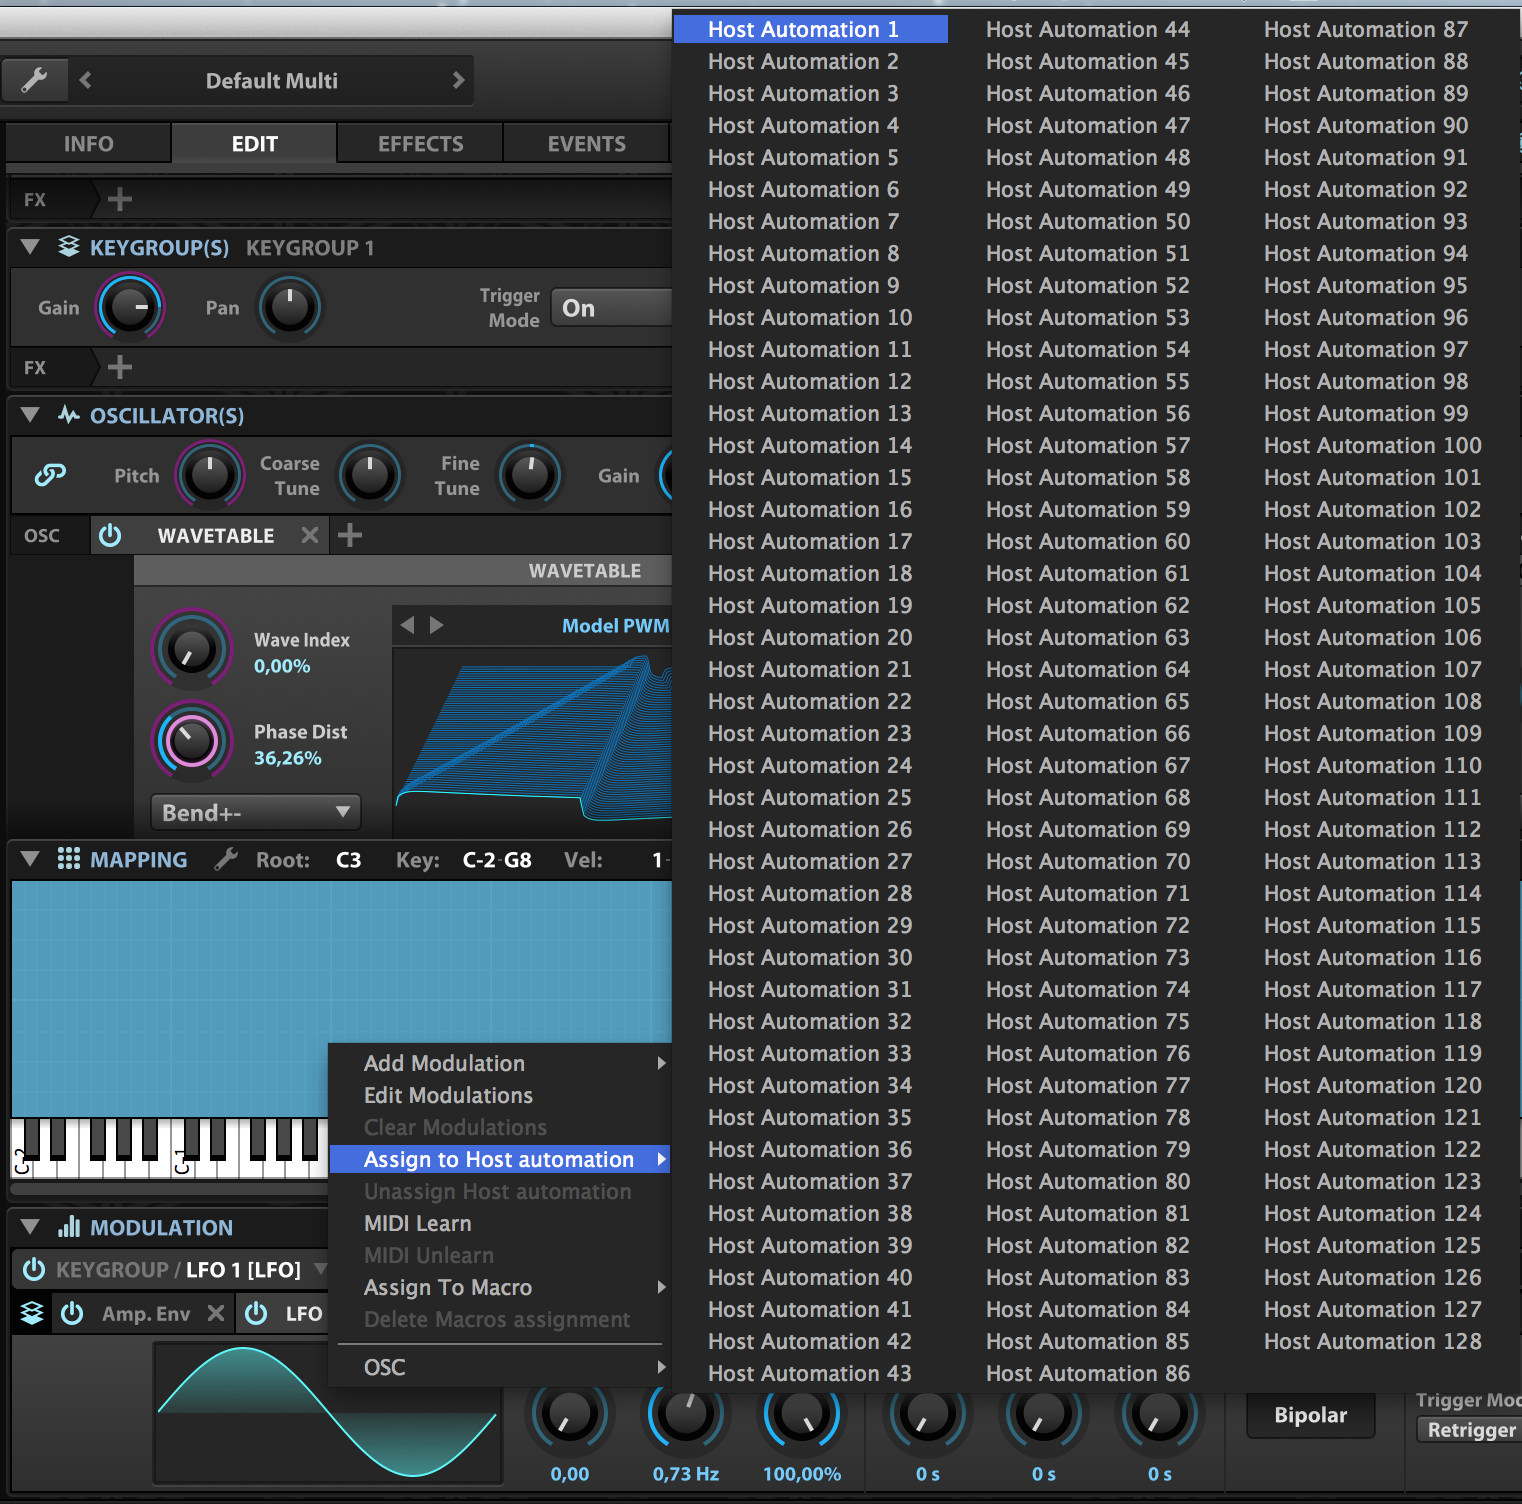Viewport: 1522px width, 1504px height.
Task: Add a new oscillator
Action: [350, 535]
